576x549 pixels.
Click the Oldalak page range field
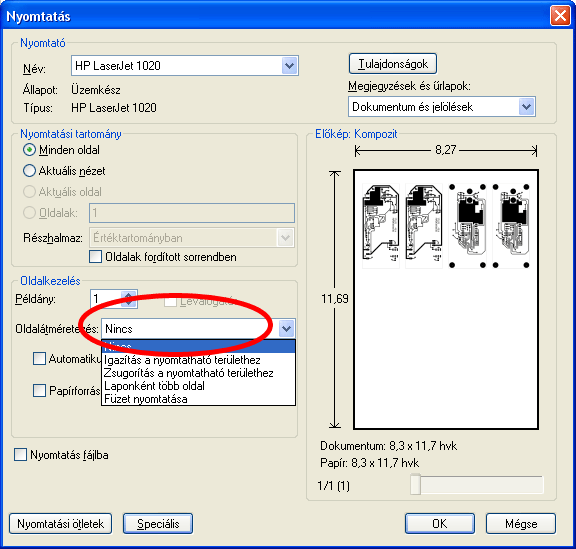coord(192,213)
